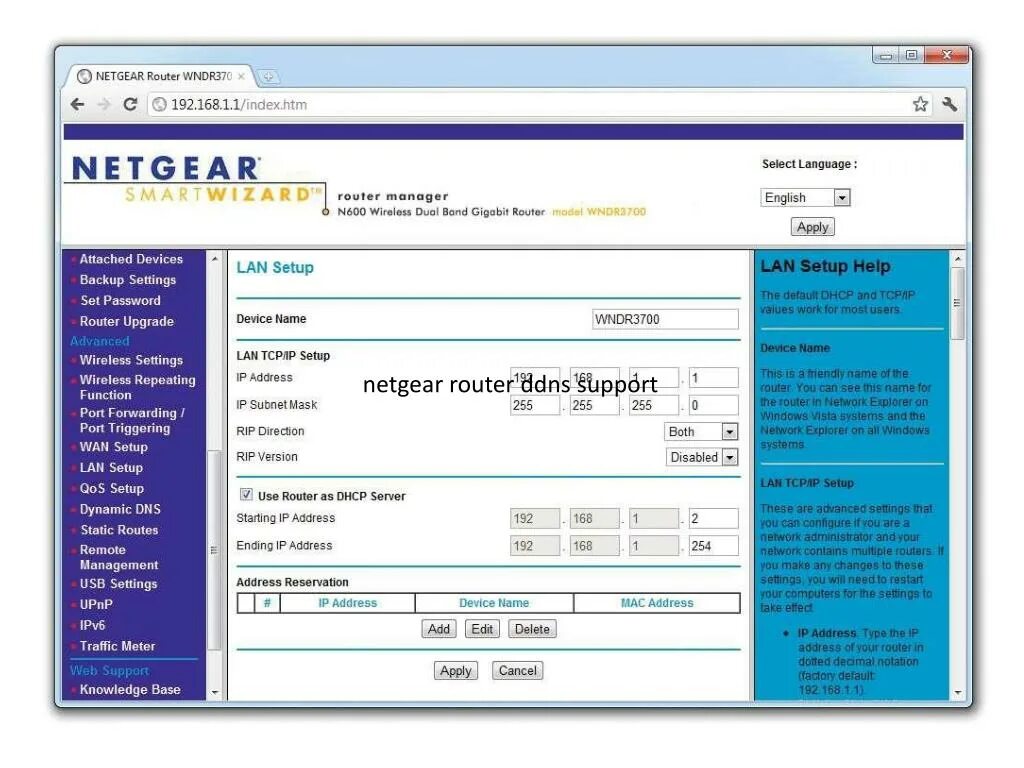The height and width of the screenshot is (768, 1024).
Task: Click the Device Name field
Action: tap(665, 319)
